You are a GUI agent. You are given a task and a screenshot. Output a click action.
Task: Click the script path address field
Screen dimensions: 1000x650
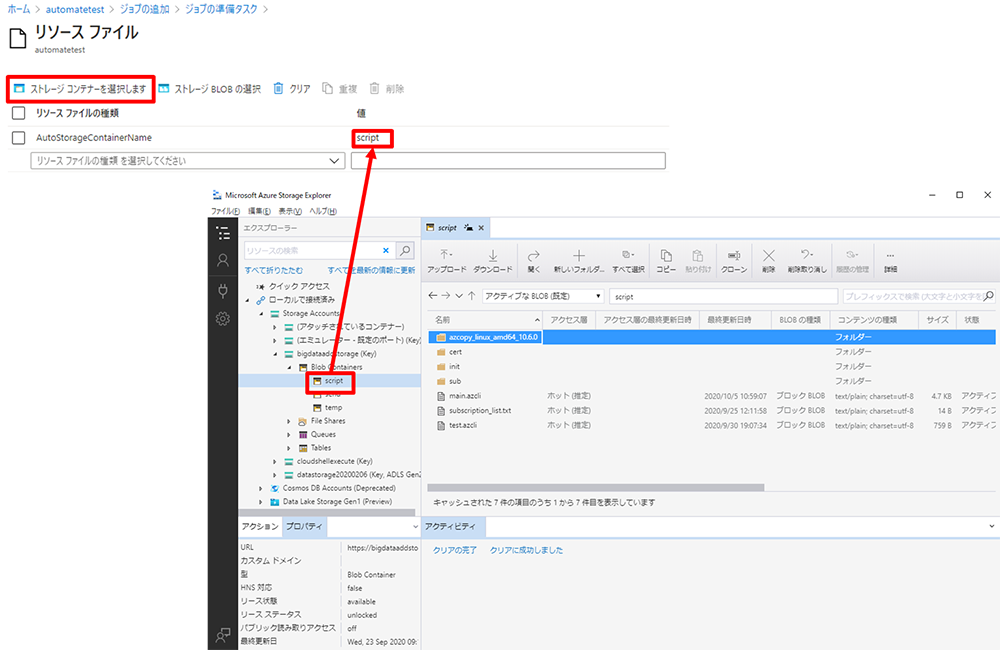pyautogui.click(x=723, y=296)
